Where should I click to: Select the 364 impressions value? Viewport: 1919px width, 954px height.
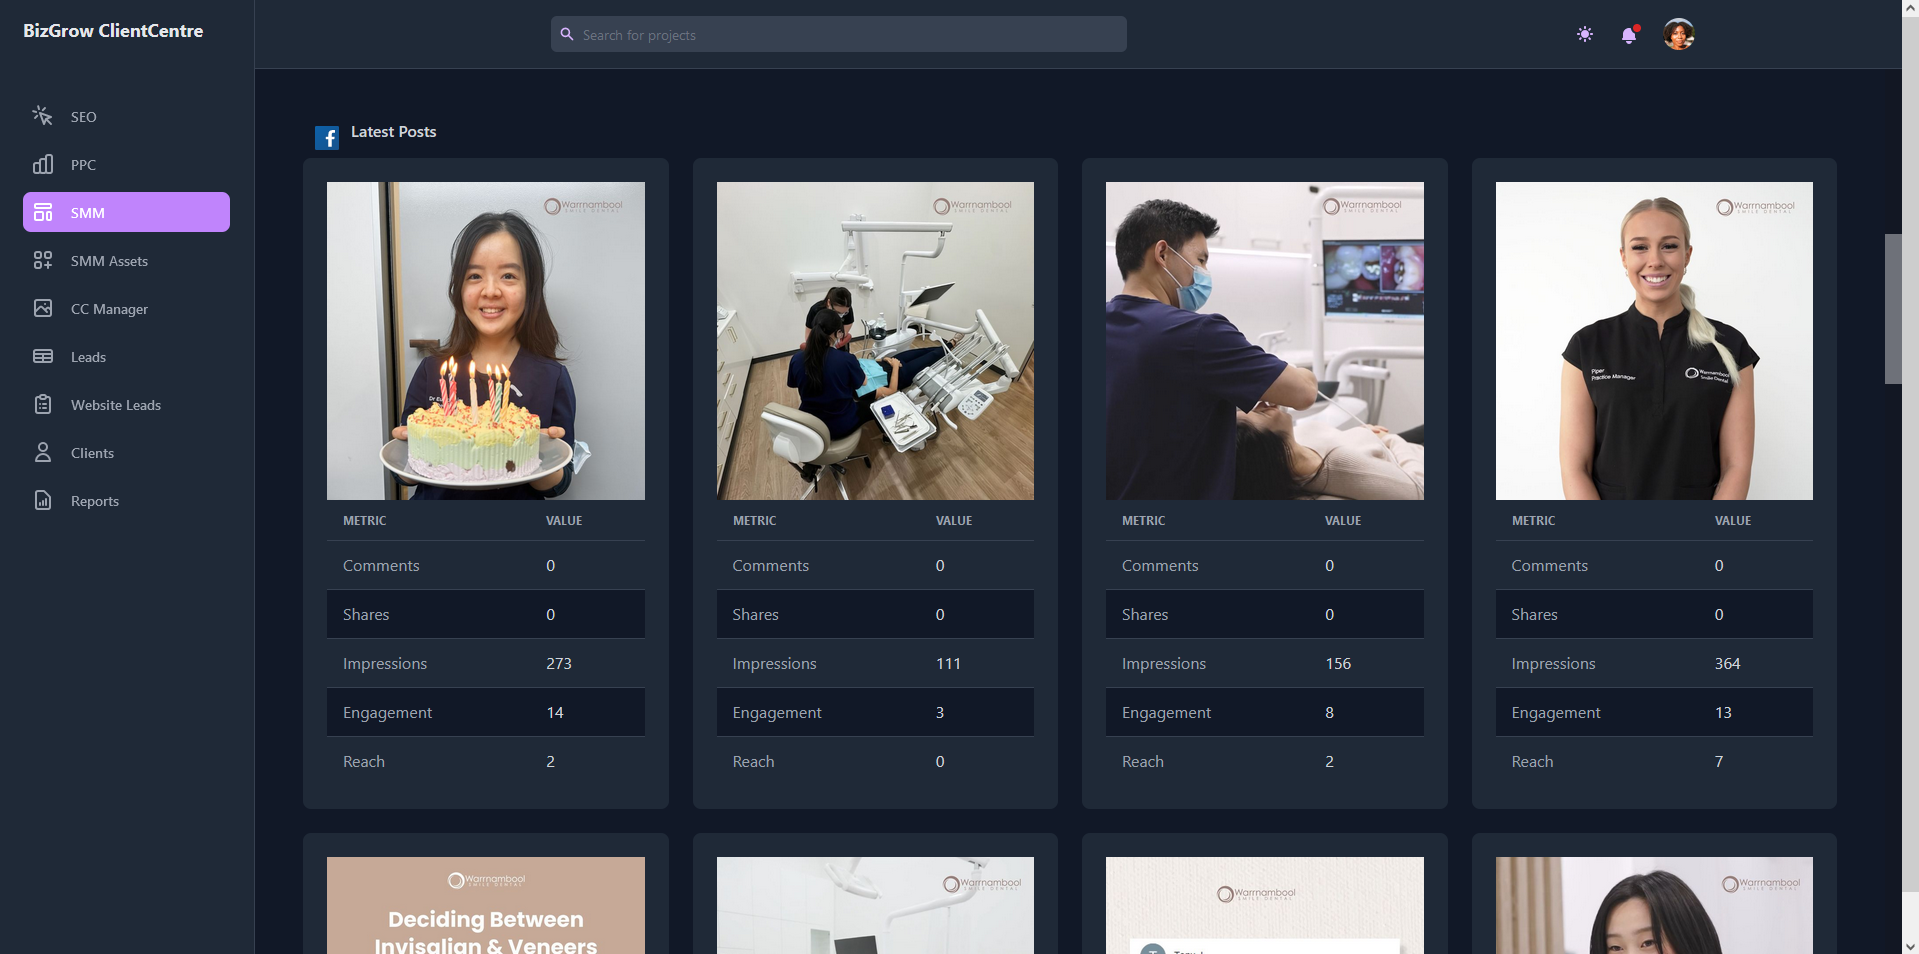click(x=1727, y=663)
